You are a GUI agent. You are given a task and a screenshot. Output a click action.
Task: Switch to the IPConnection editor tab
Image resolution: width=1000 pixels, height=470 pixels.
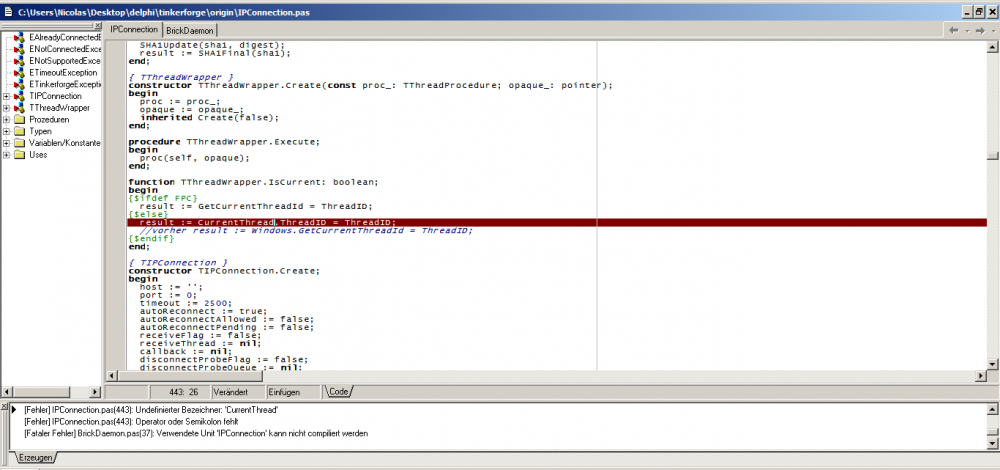(134, 29)
